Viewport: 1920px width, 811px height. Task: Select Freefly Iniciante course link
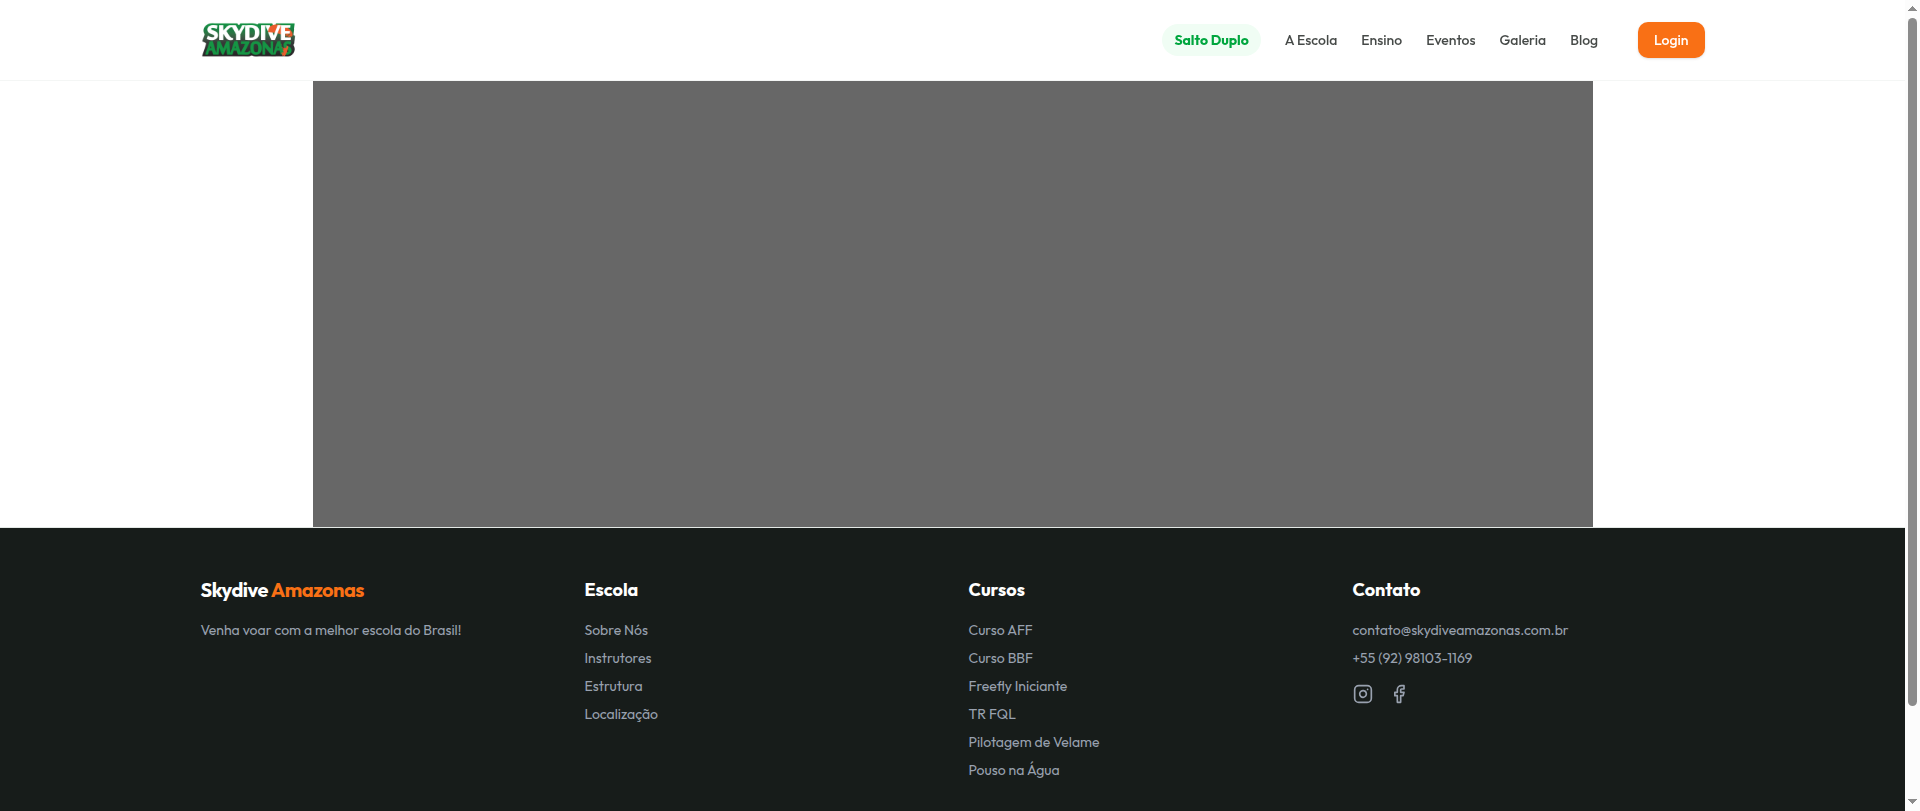click(x=1017, y=686)
